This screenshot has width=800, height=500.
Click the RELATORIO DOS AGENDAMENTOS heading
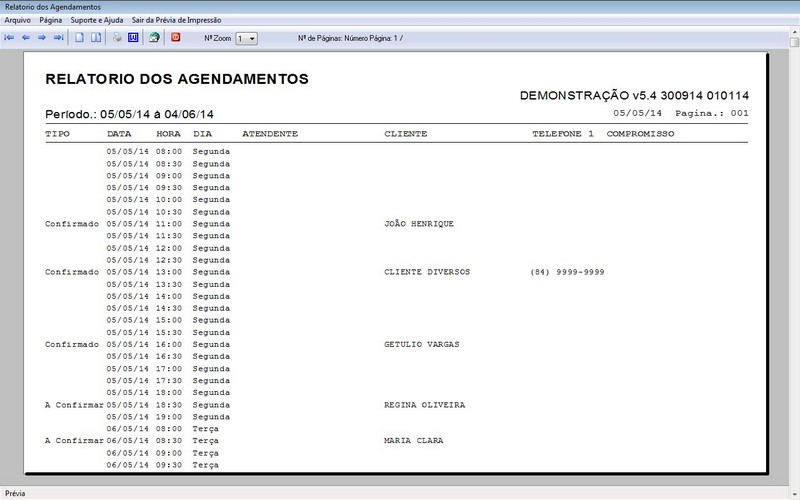177,79
